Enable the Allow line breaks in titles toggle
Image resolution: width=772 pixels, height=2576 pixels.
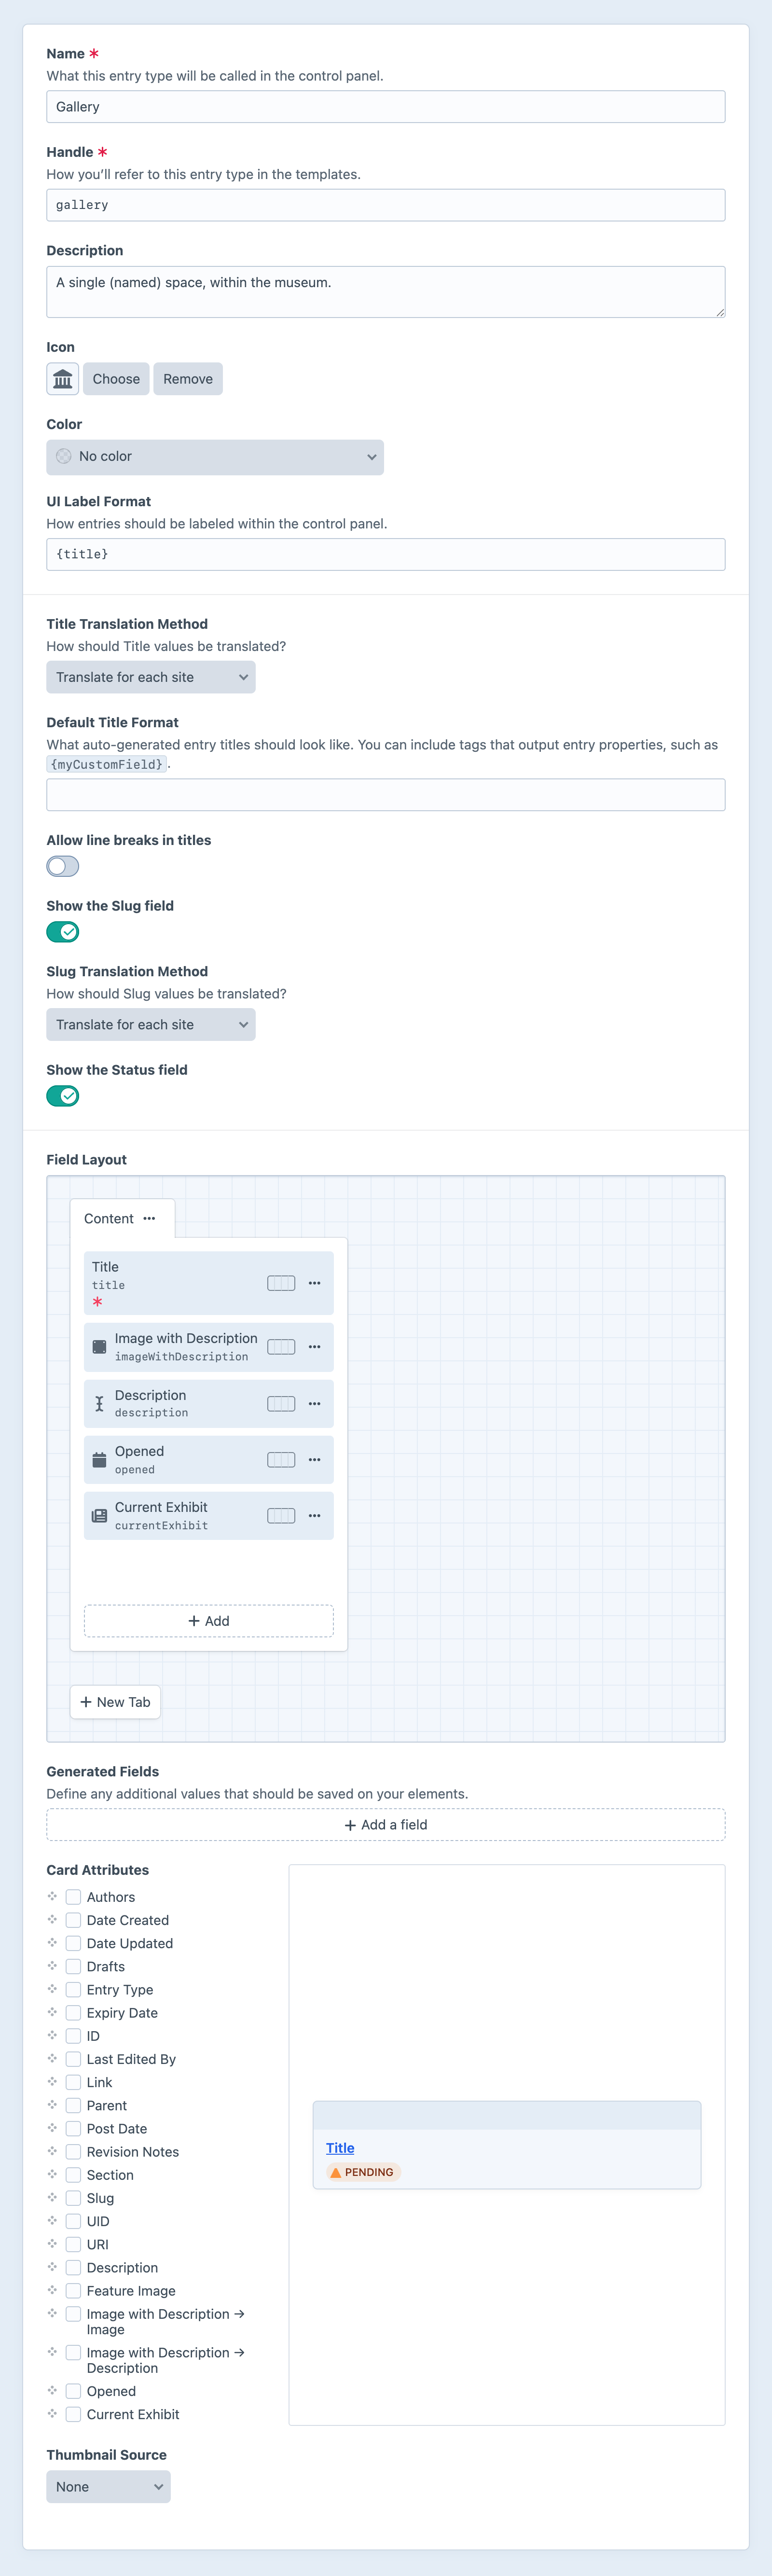[x=62, y=866]
